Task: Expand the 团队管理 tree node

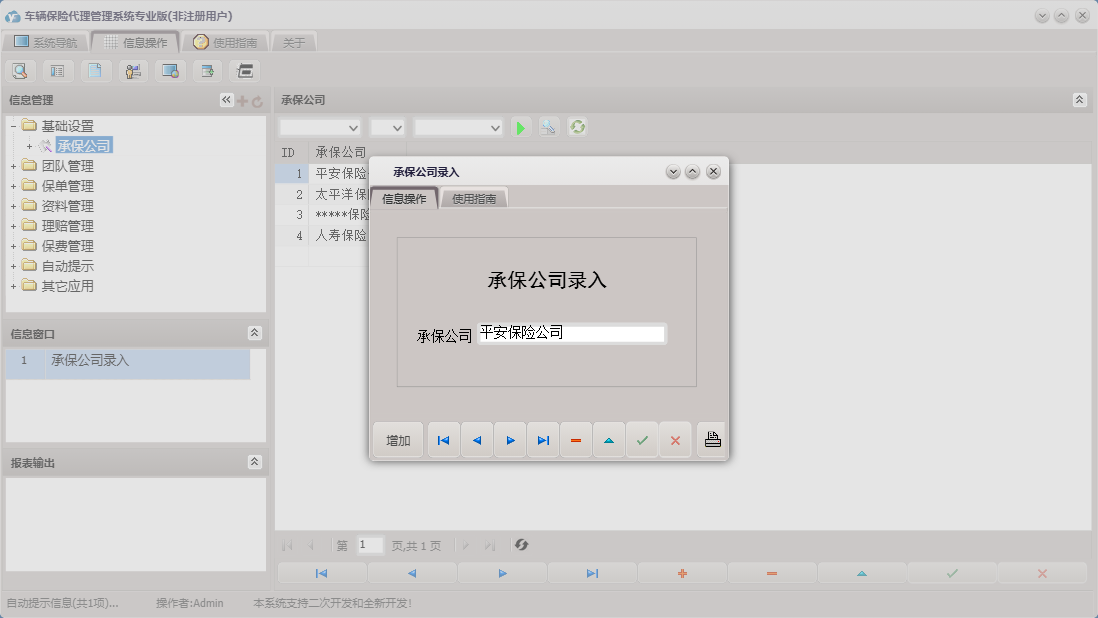Action: [x=11, y=166]
